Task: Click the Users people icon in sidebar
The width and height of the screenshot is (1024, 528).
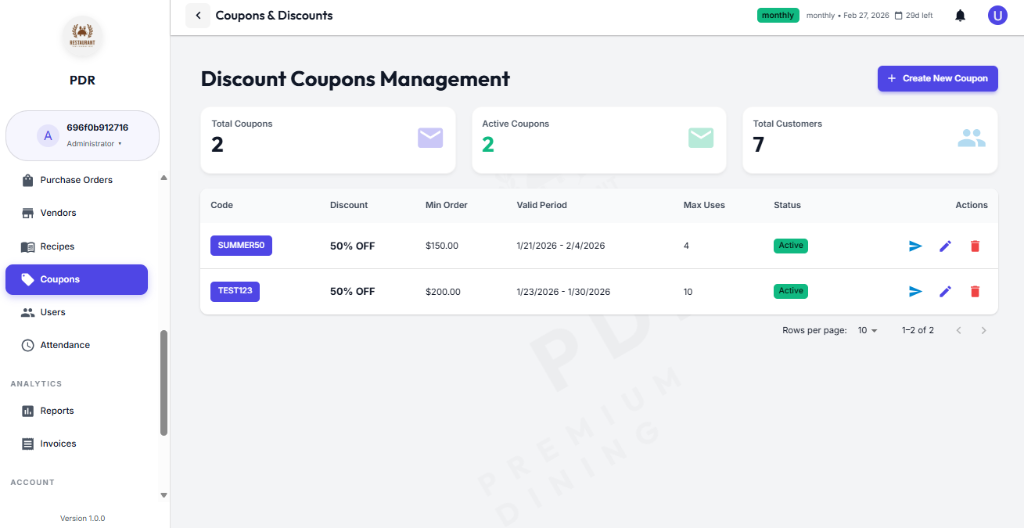Action: (27, 312)
